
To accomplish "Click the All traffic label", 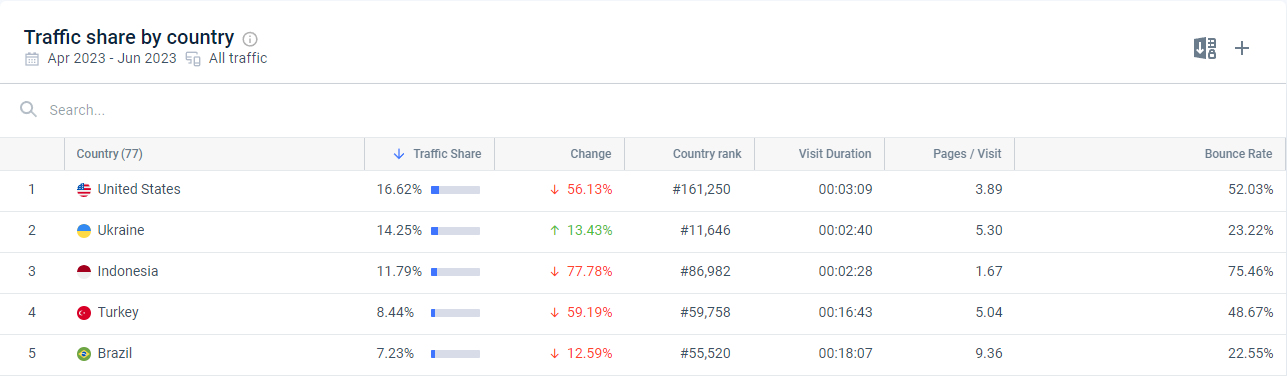I will (238, 58).
